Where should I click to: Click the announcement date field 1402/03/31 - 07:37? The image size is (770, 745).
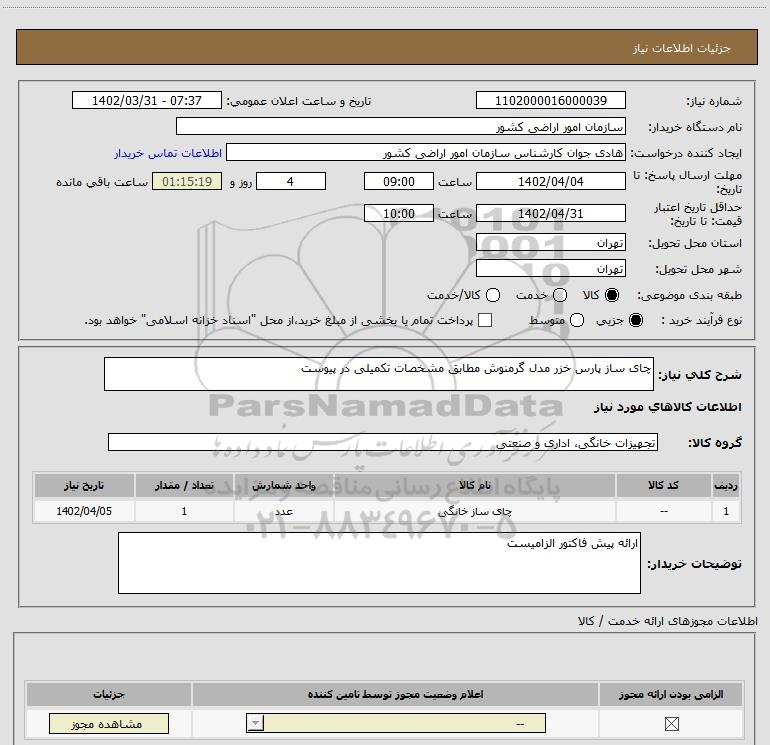(x=147, y=100)
